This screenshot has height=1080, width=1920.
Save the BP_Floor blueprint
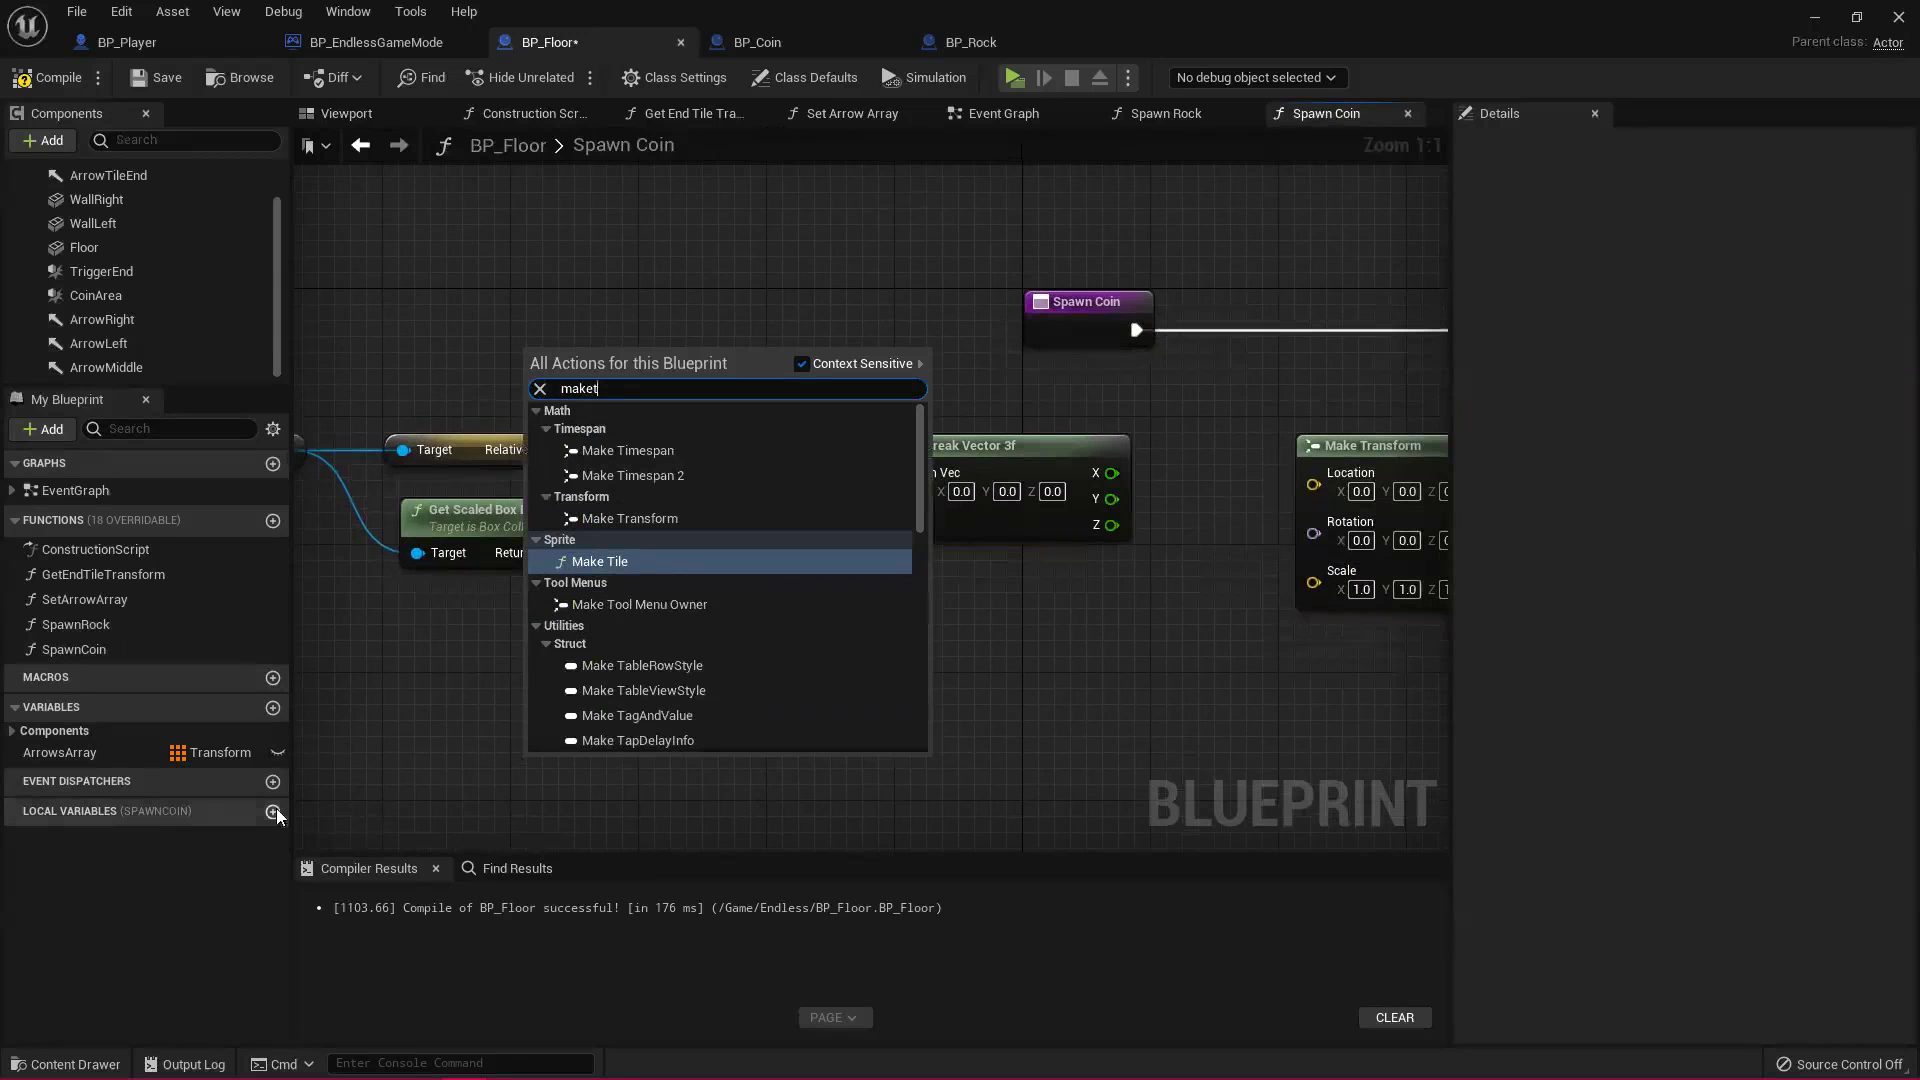[x=156, y=78]
